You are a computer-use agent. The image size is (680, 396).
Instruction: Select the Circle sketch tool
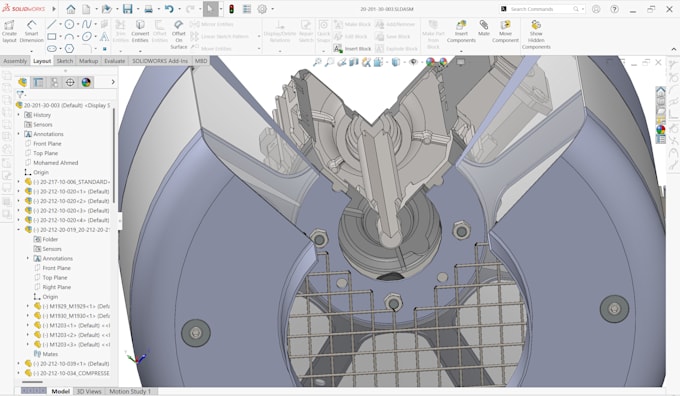(69, 24)
